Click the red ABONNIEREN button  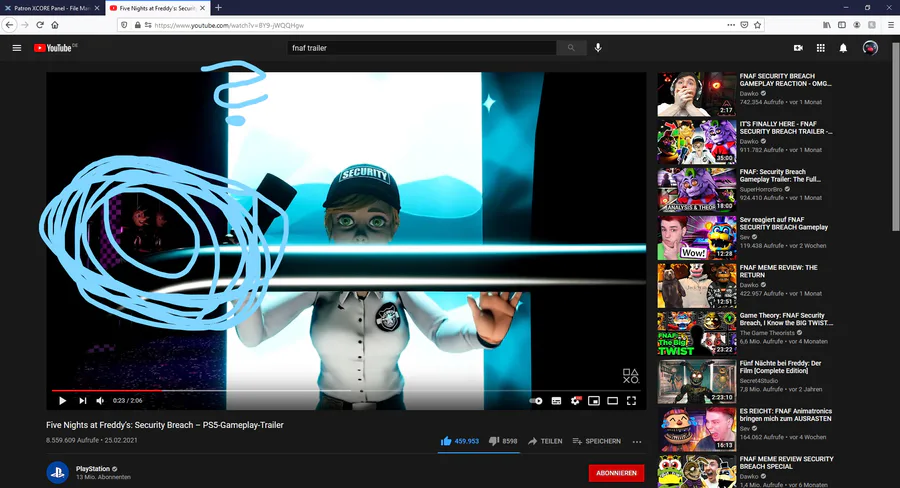tap(616, 473)
